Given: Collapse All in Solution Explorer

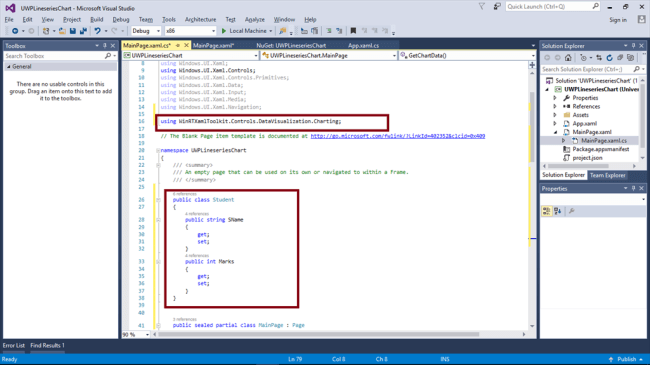Looking at the screenshot, I should [x=620, y=58].
